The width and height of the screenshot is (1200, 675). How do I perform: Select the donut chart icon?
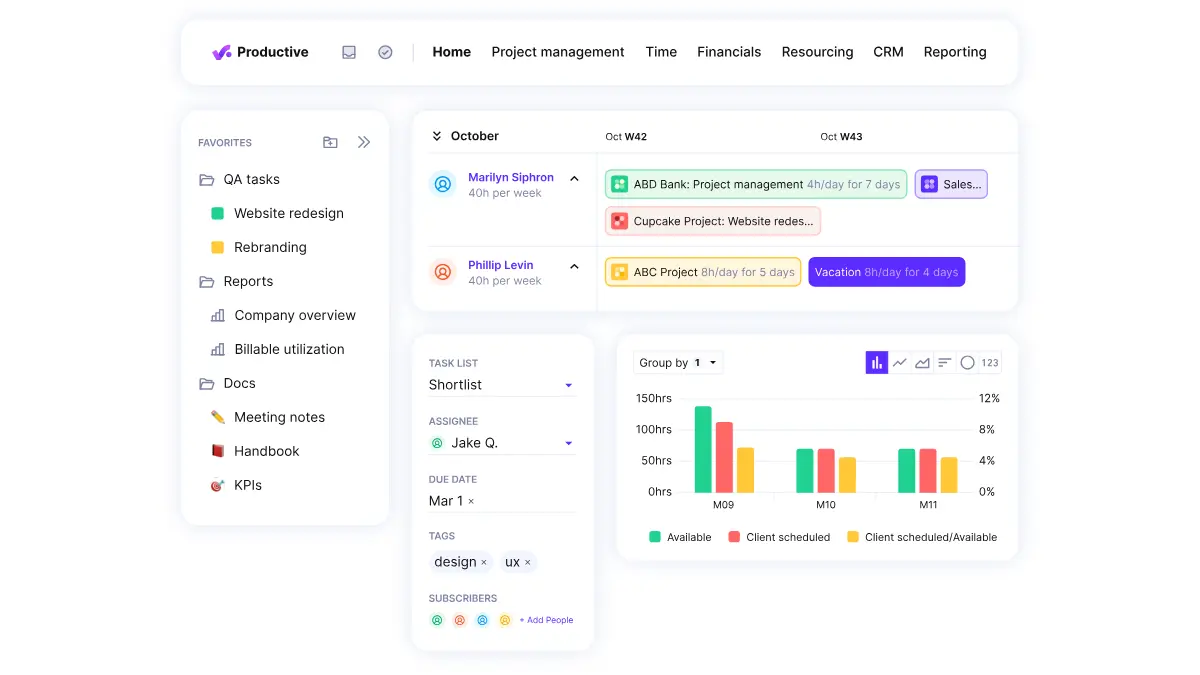pyautogui.click(x=968, y=362)
